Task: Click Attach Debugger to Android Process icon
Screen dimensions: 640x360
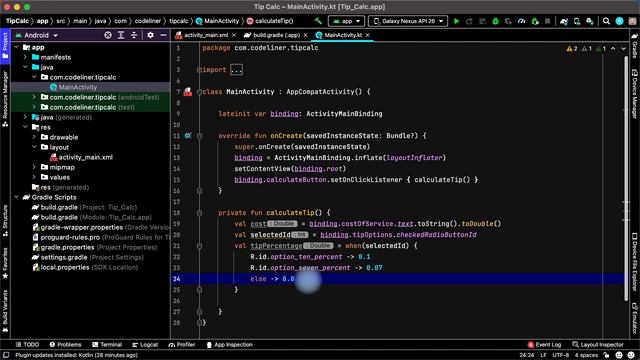Action: [x=535, y=21]
